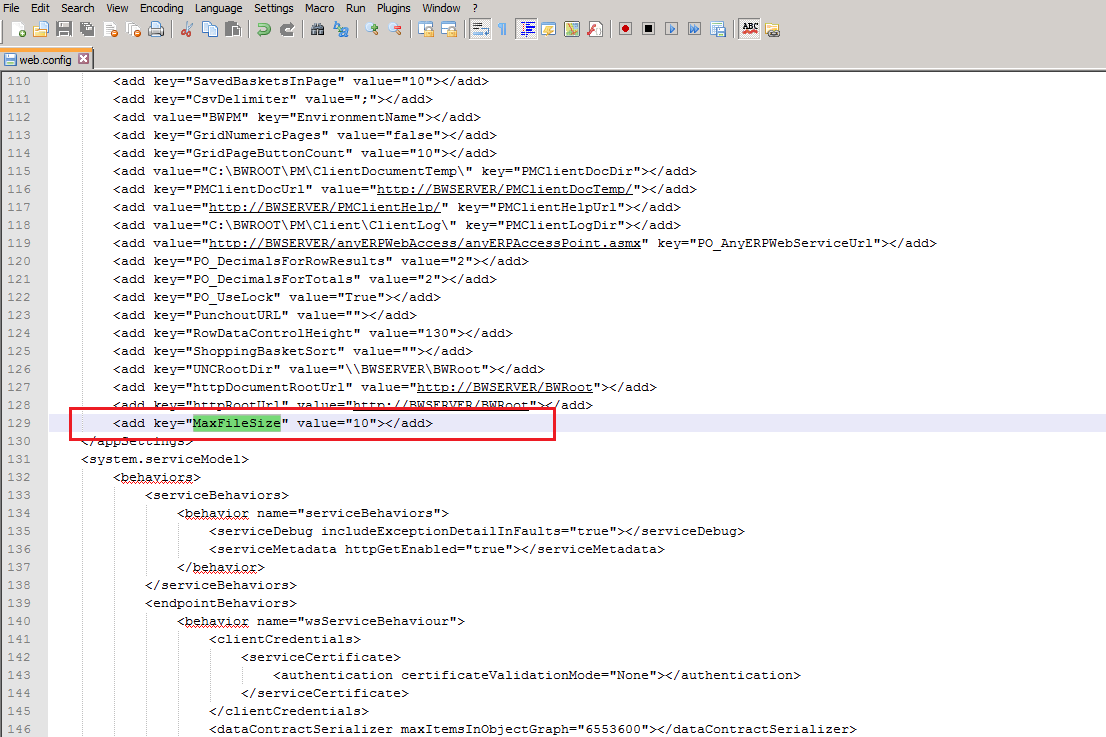The width and height of the screenshot is (1106, 737).
Task: Click the Zoom Out magnifier icon
Action: pos(395,30)
